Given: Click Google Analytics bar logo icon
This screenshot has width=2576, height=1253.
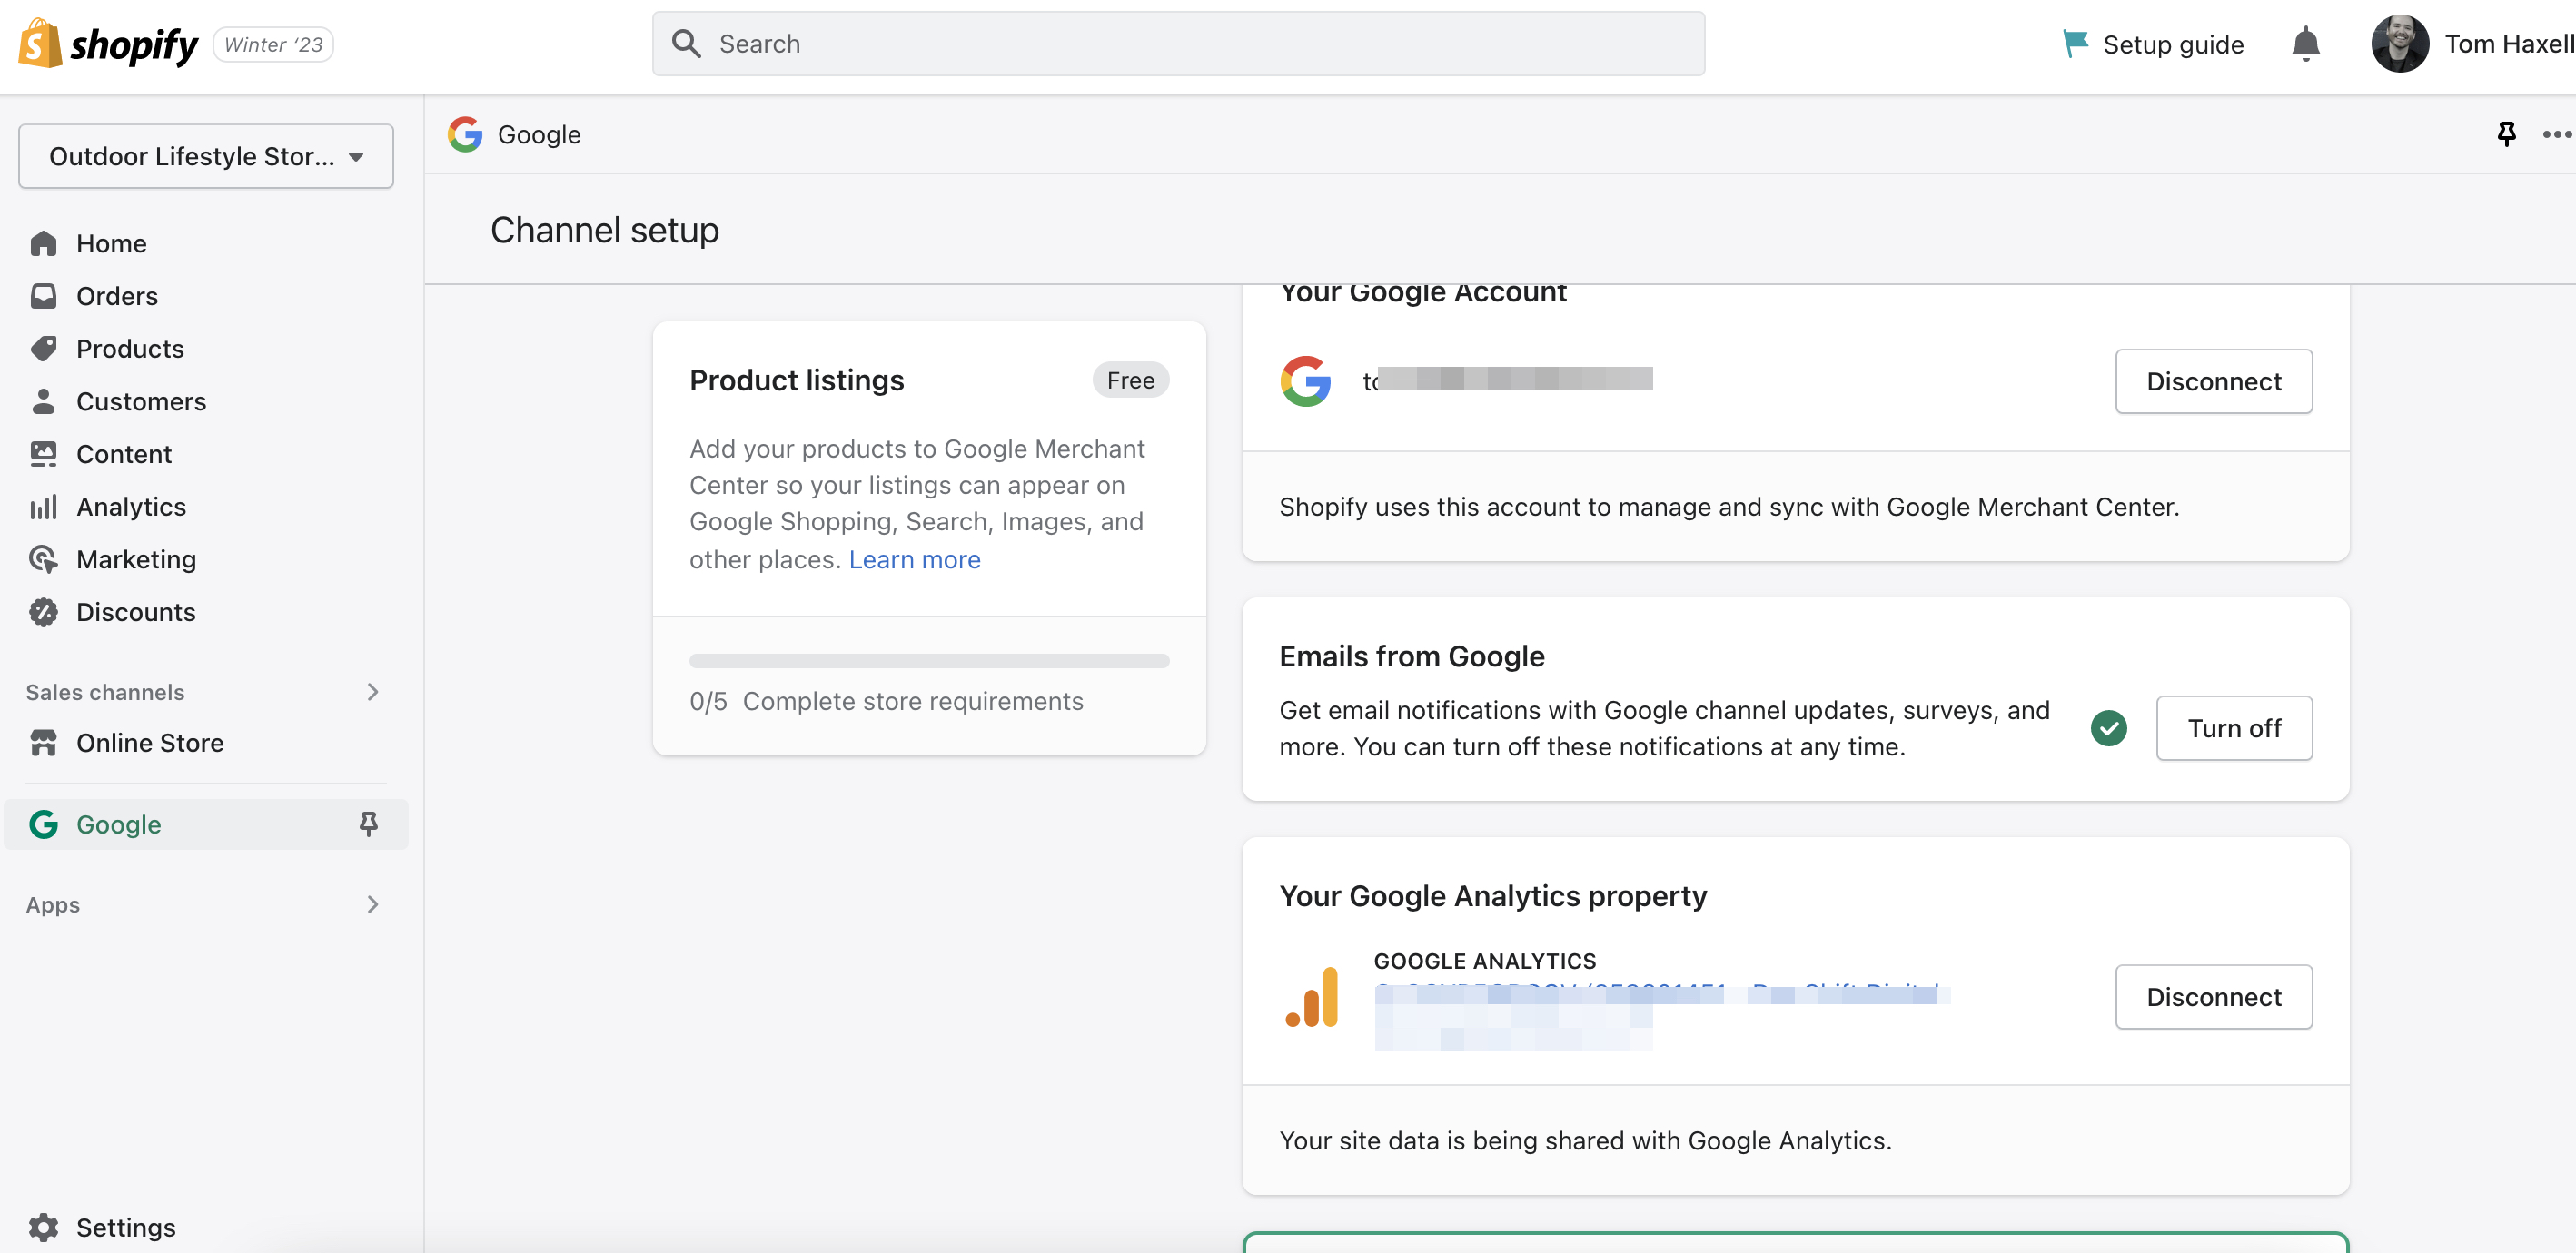Looking at the screenshot, I should 1311,997.
